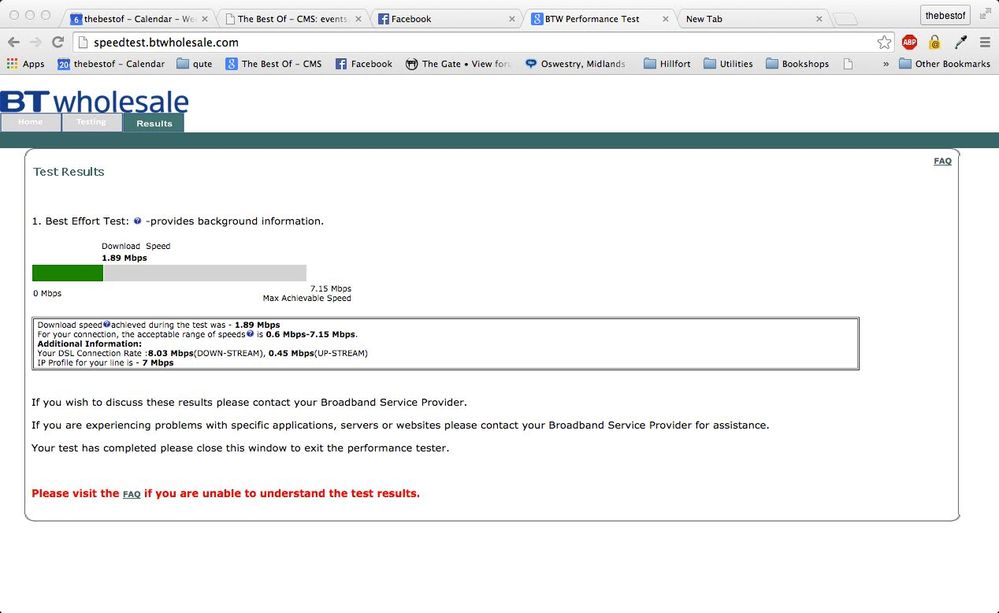Click the help icon after 'Download speed'

coord(106,324)
